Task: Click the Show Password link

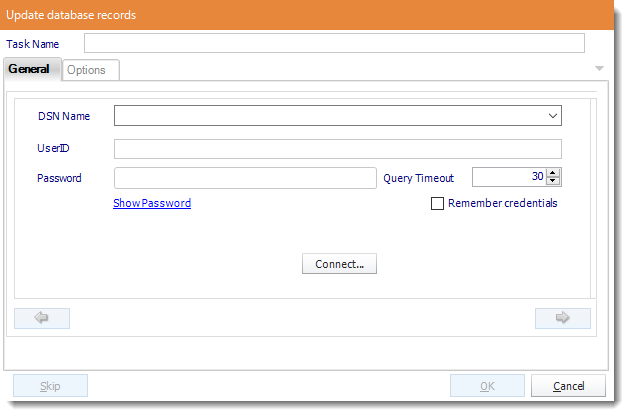Action: [x=152, y=203]
